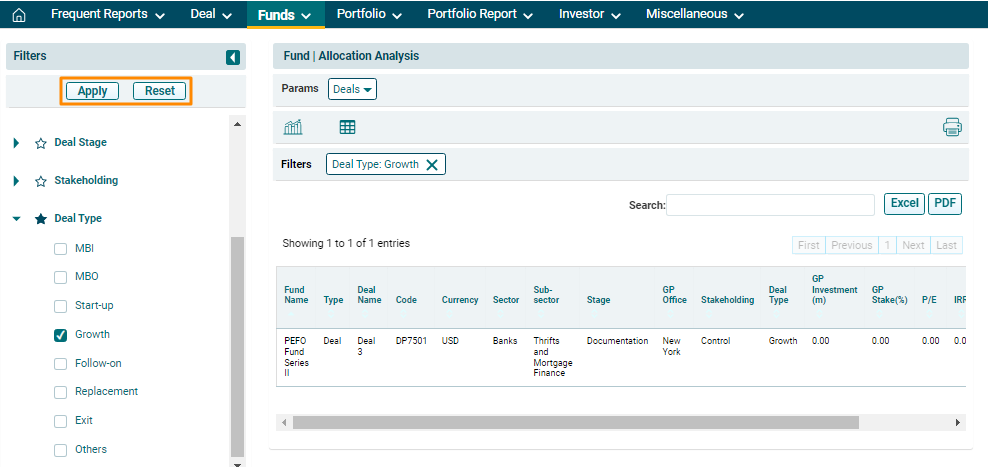Remove the Deal Type: Growth filter chip

point(432,165)
